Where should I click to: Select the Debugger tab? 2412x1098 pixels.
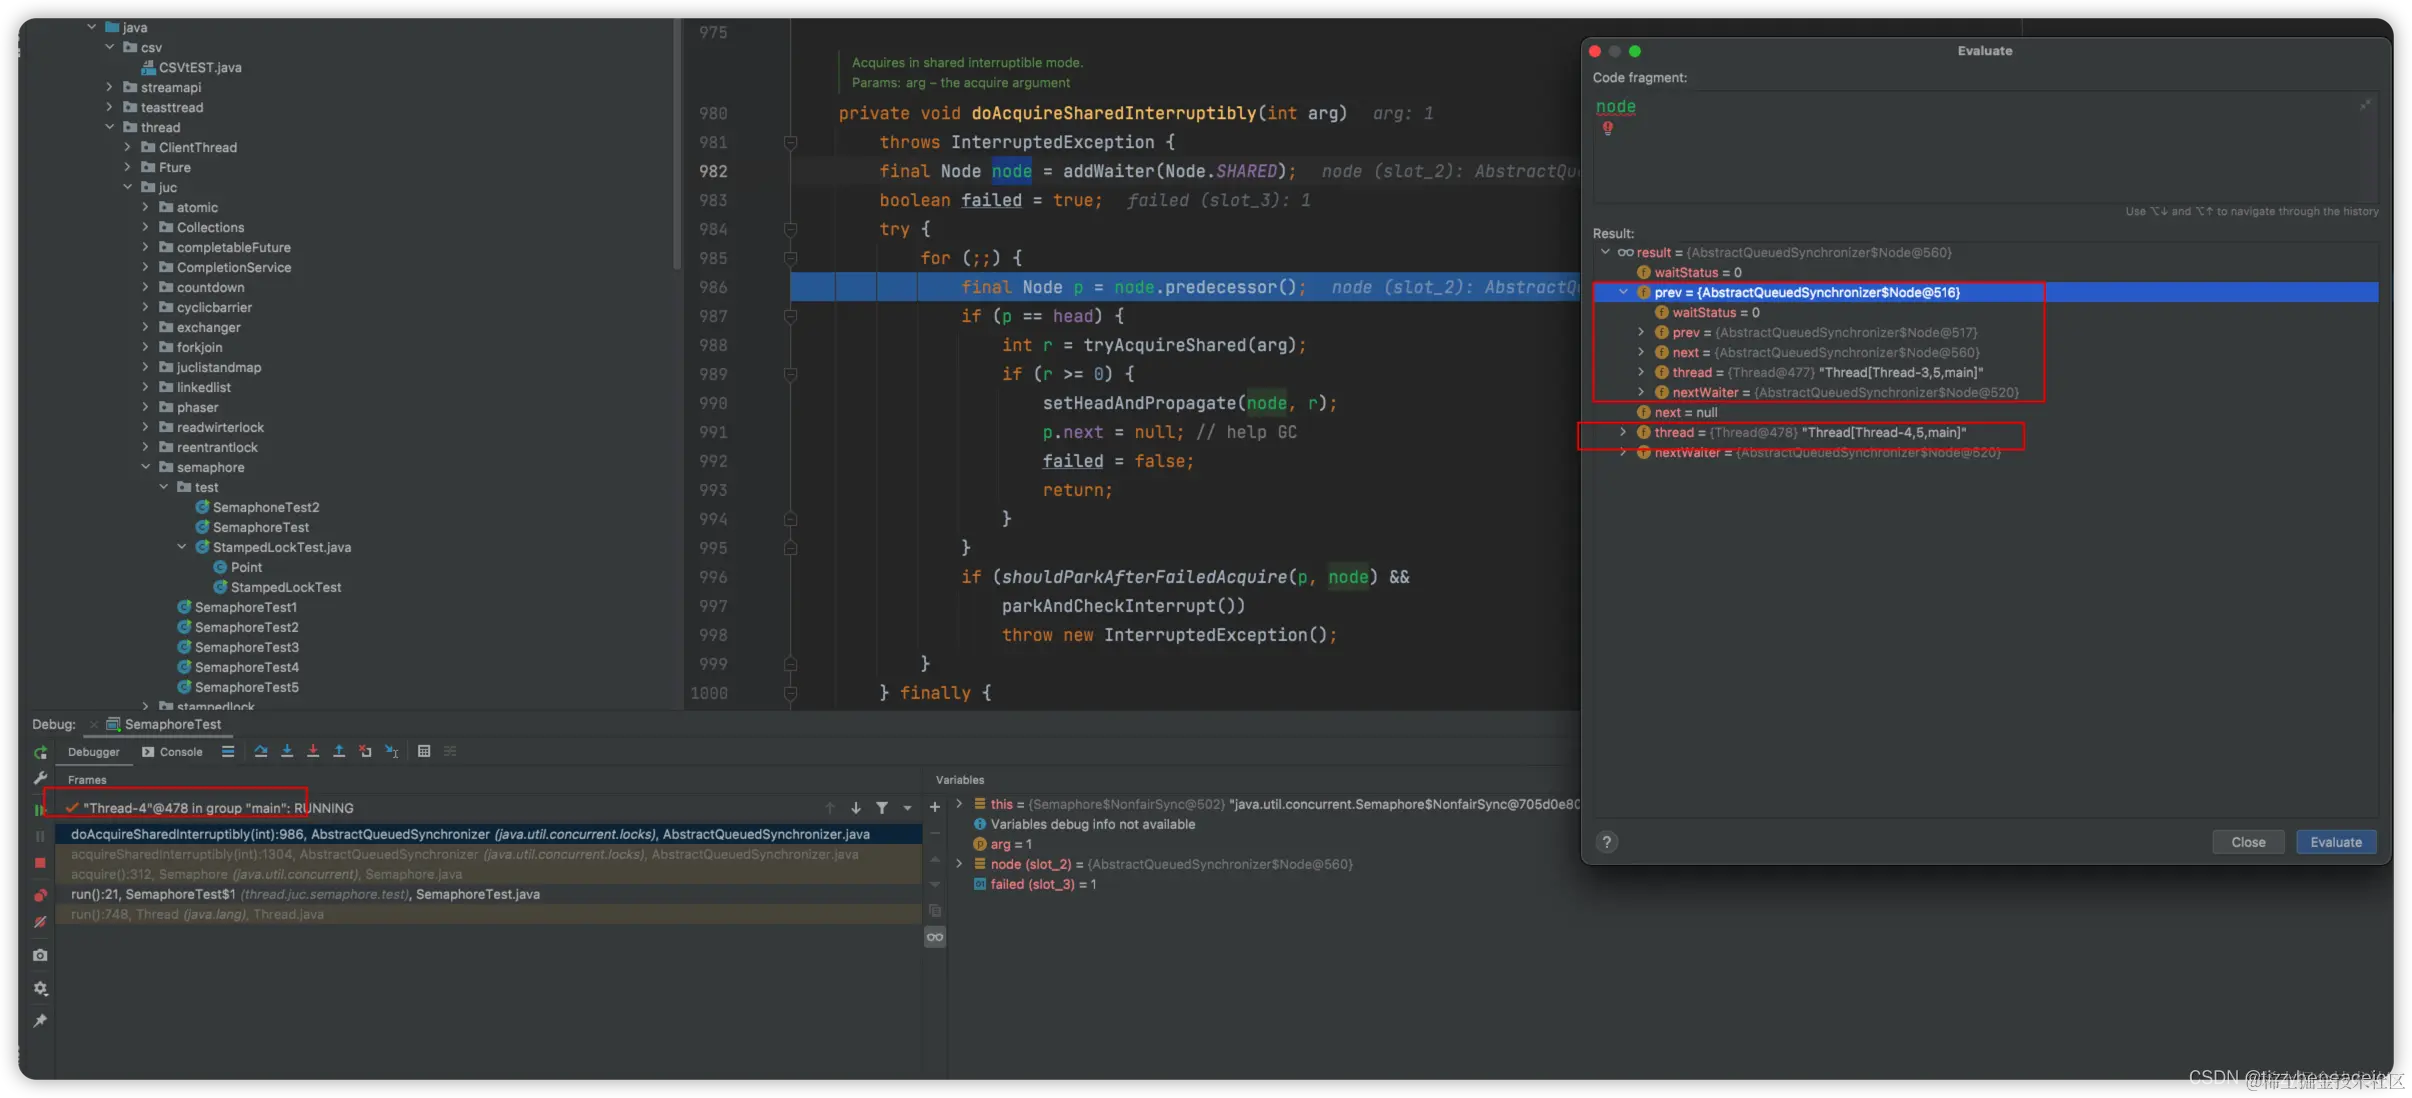93,752
